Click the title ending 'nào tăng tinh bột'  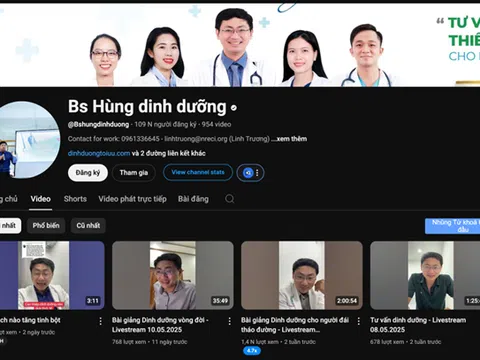point(30,320)
